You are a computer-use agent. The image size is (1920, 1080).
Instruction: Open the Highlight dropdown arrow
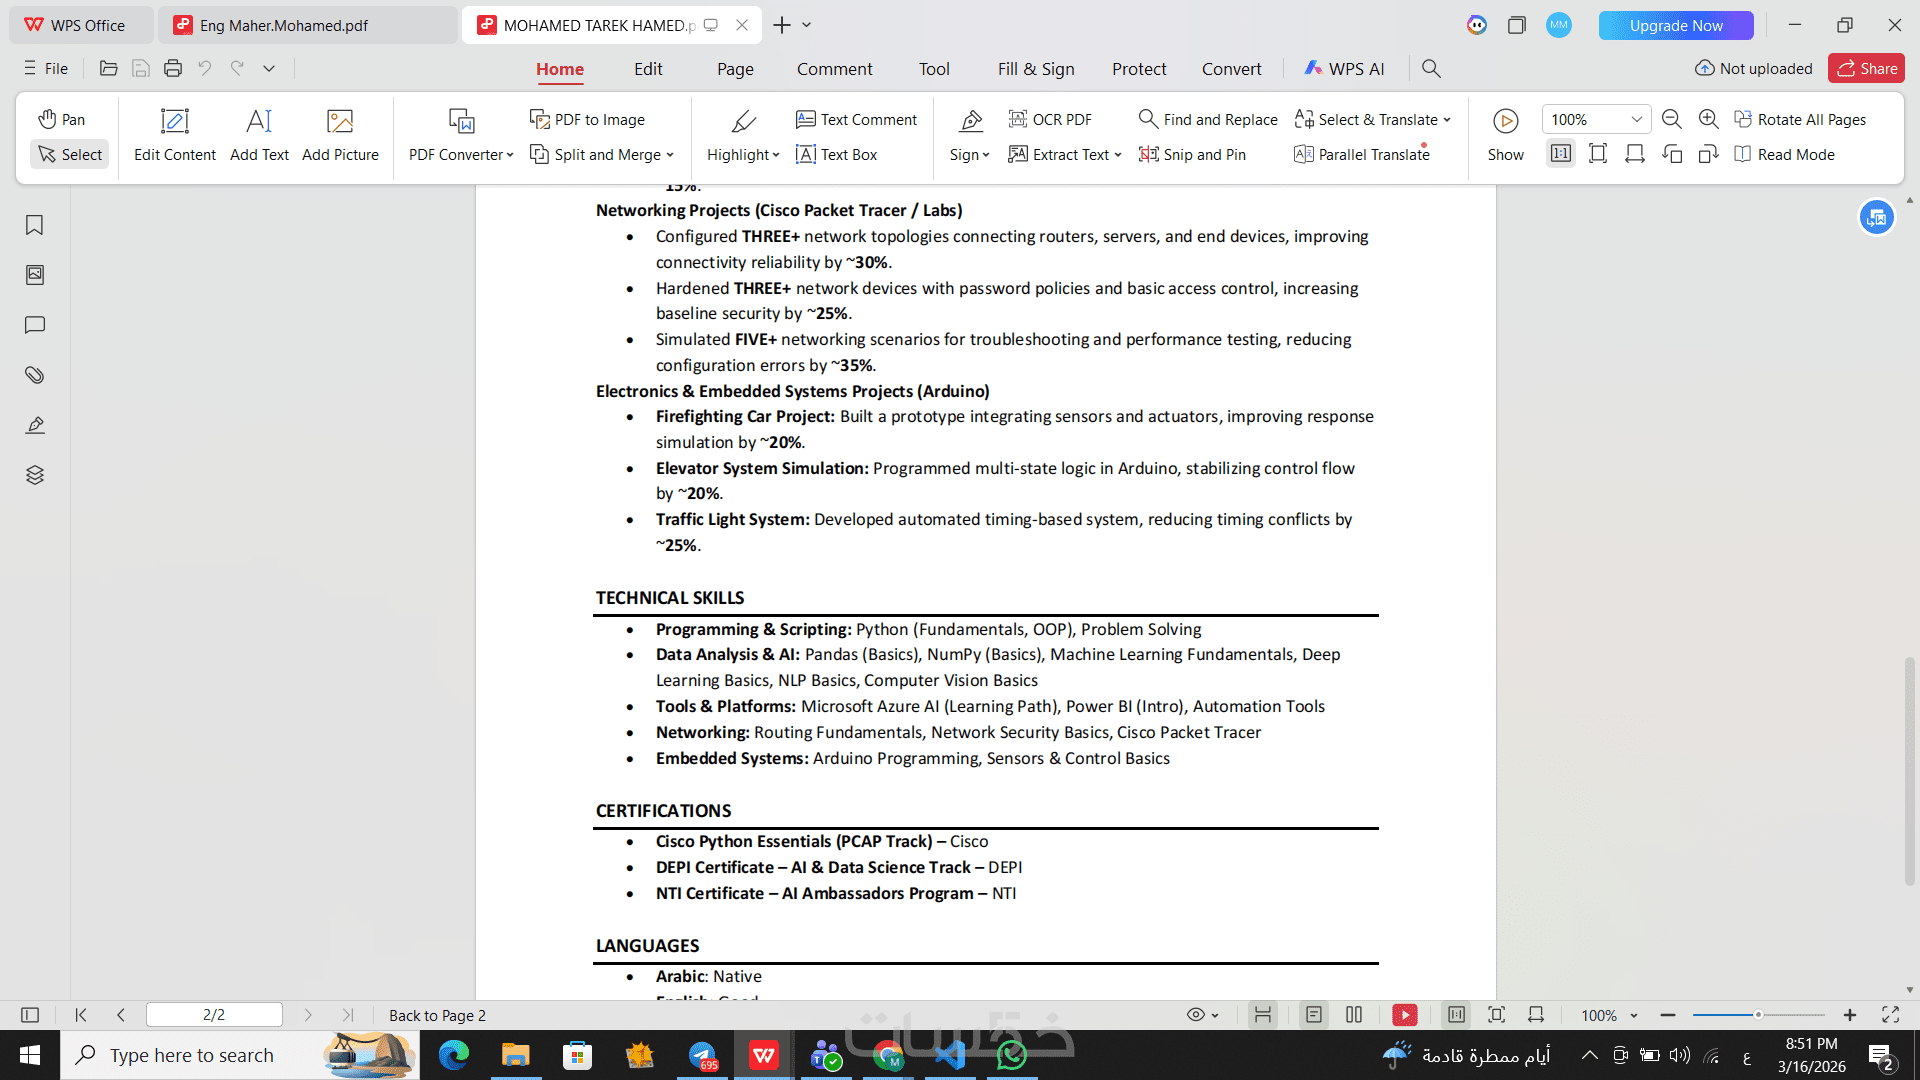point(776,155)
